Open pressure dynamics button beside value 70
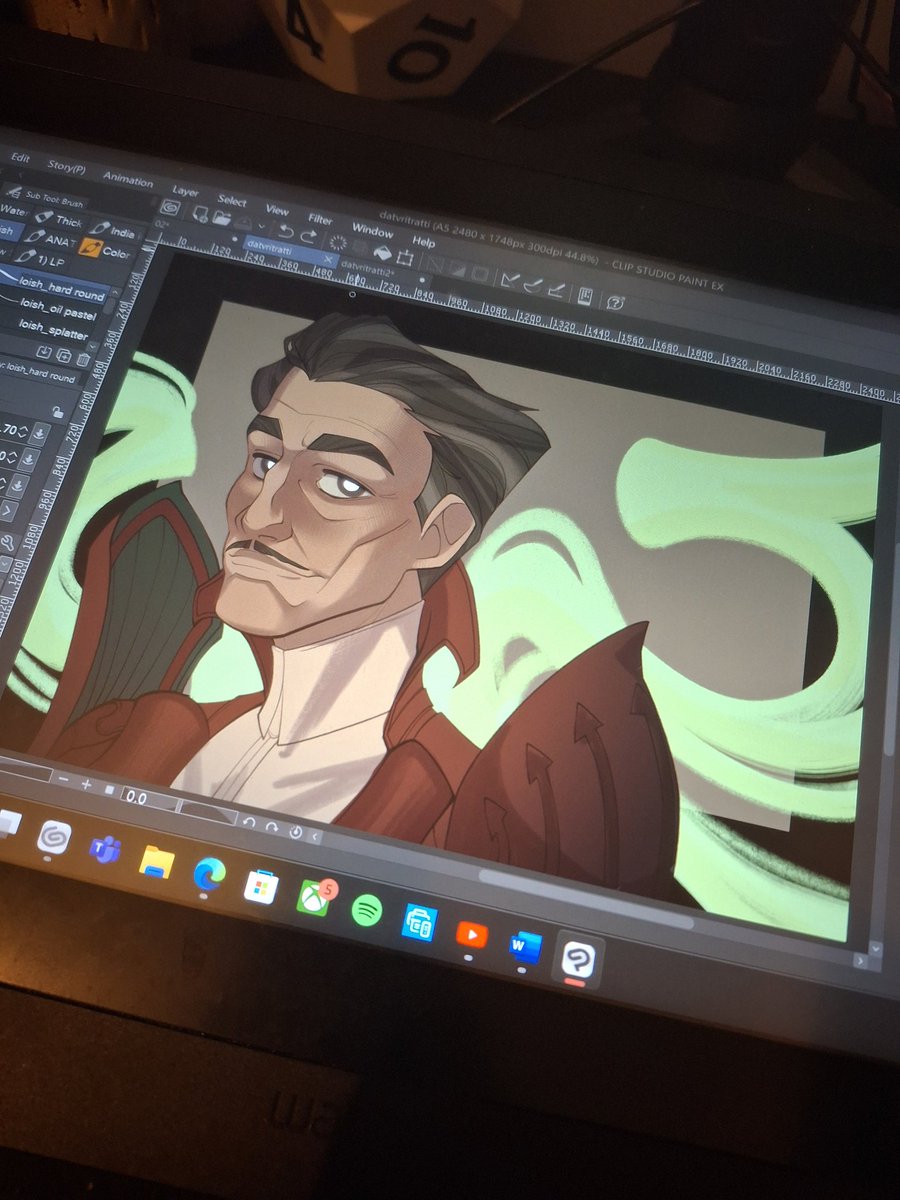The width and height of the screenshot is (900, 1200). point(39,434)
